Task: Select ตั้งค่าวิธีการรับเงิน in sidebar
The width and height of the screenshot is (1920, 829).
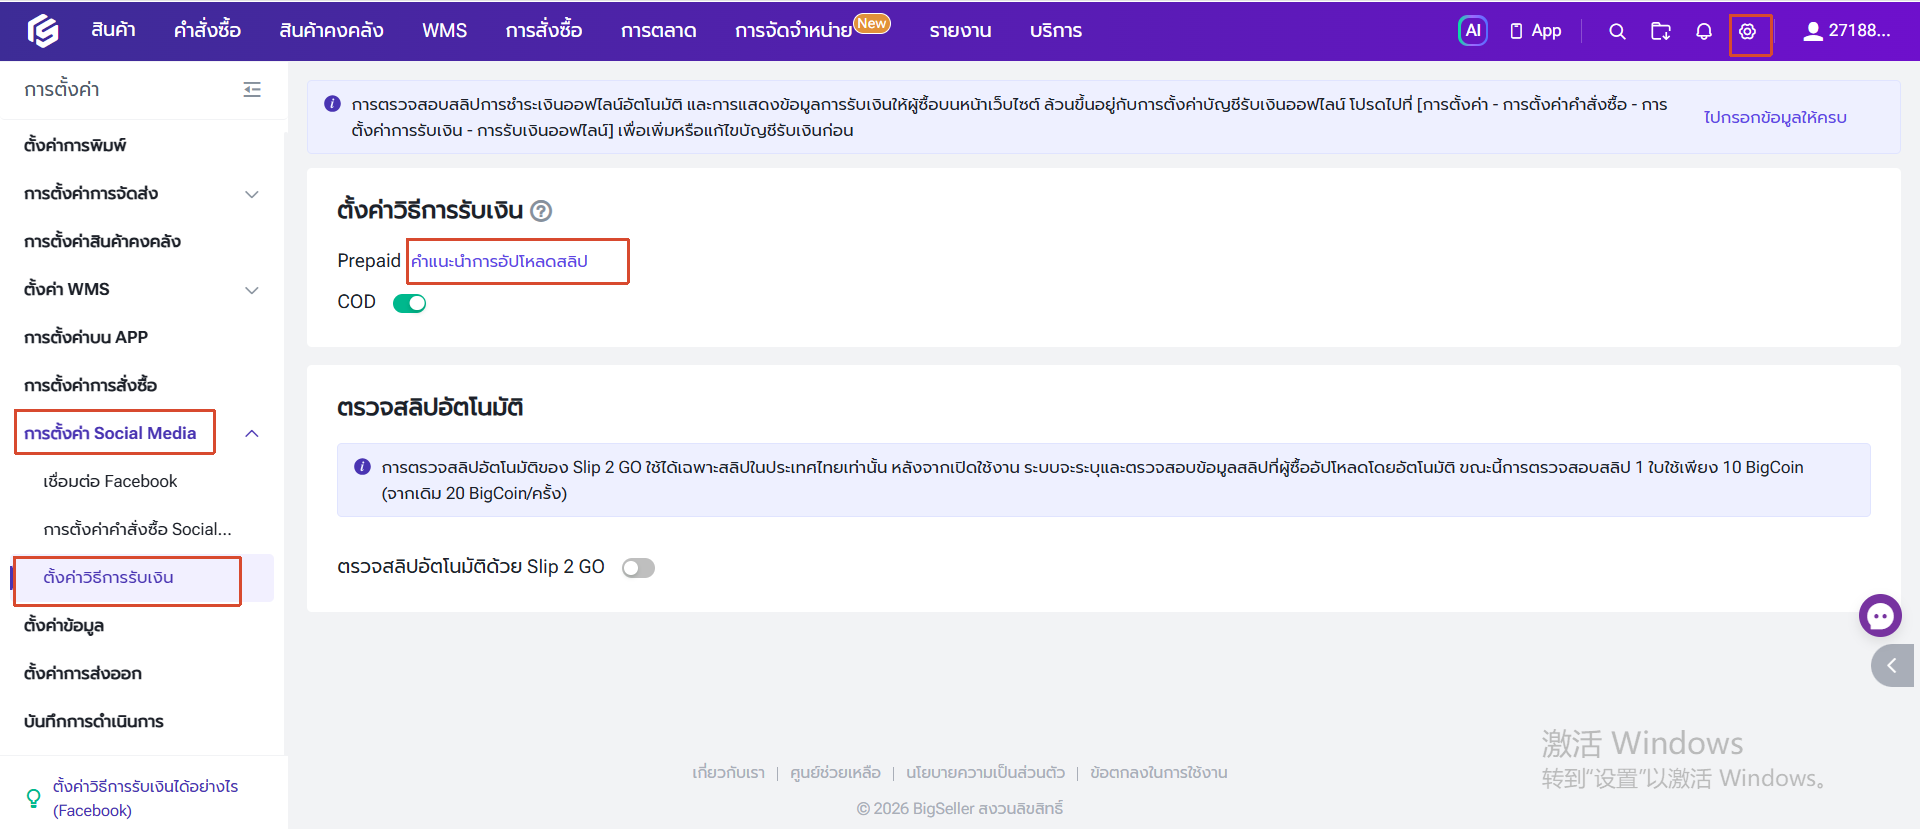Action: [108, 578]
